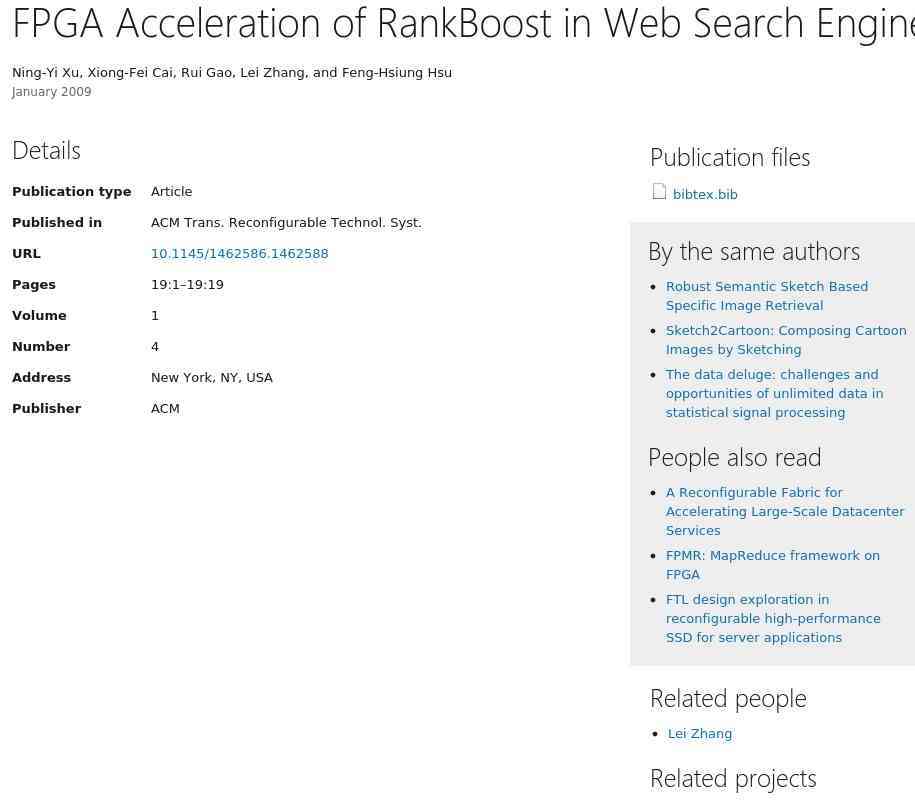This screenshot has width=915, height=800.
Task: Click the Related projects heading
Action: [x=732, y=779]
